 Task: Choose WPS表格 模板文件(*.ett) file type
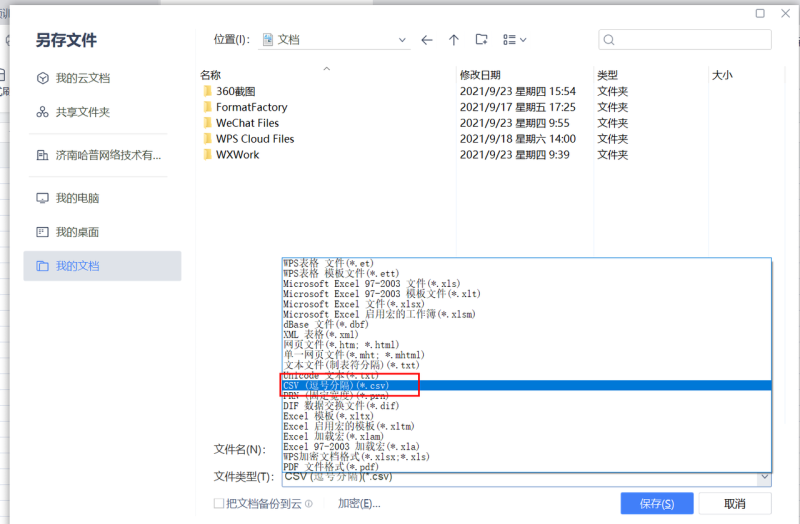point(527,273)
